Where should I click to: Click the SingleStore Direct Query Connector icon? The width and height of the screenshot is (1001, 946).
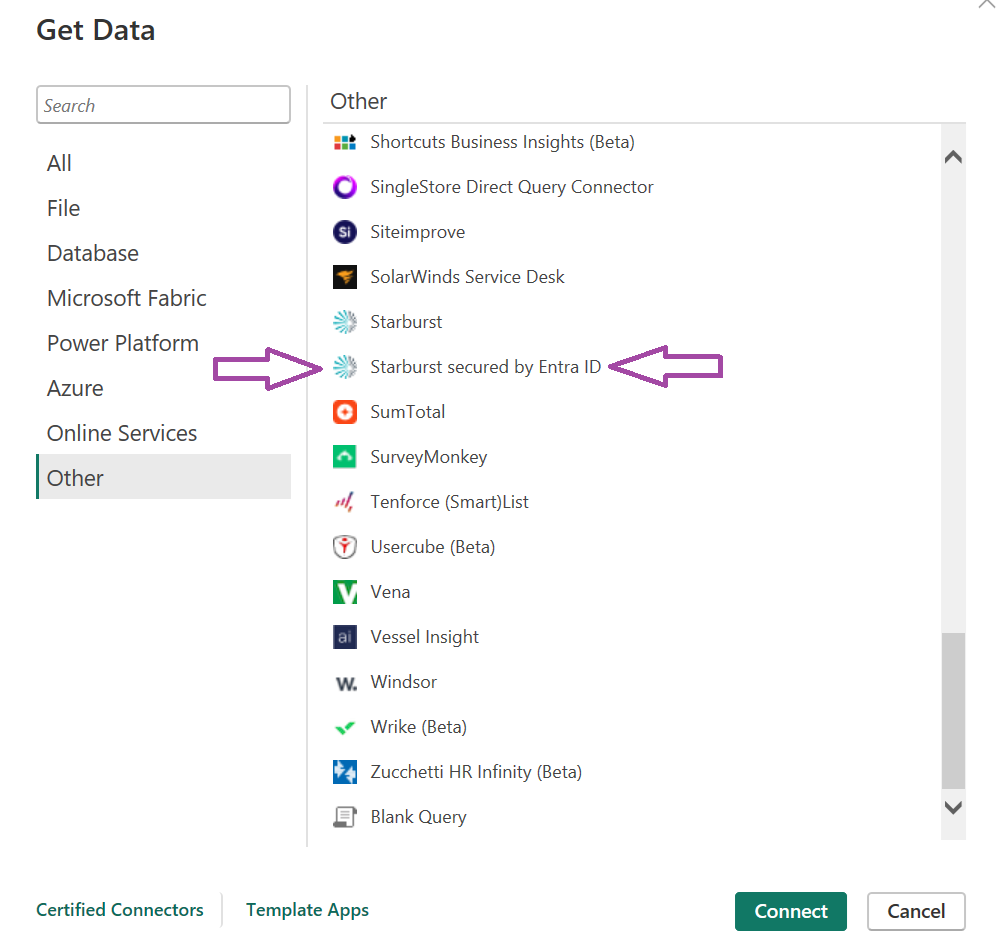tap(345, 187)
